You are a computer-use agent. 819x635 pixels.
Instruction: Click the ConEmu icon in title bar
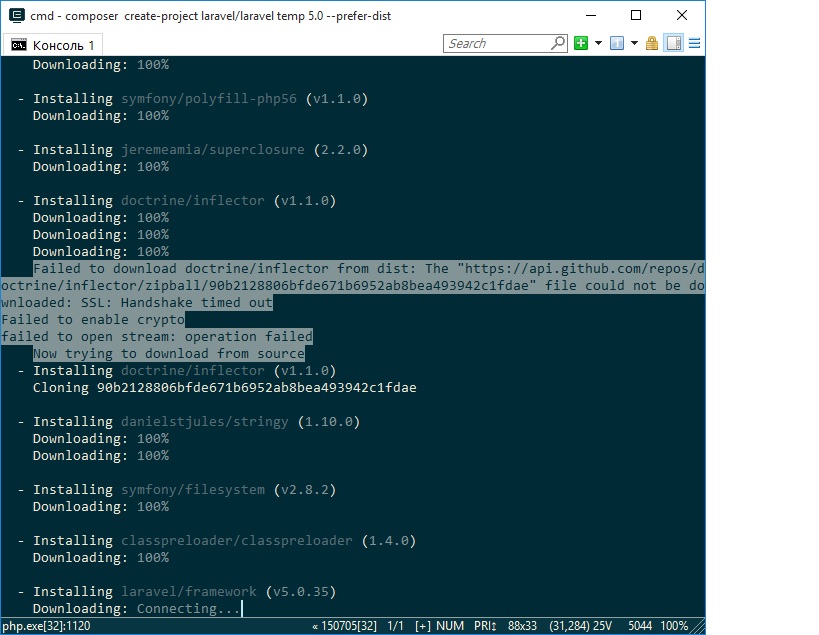pyautogui.click(x=17, y=16)
